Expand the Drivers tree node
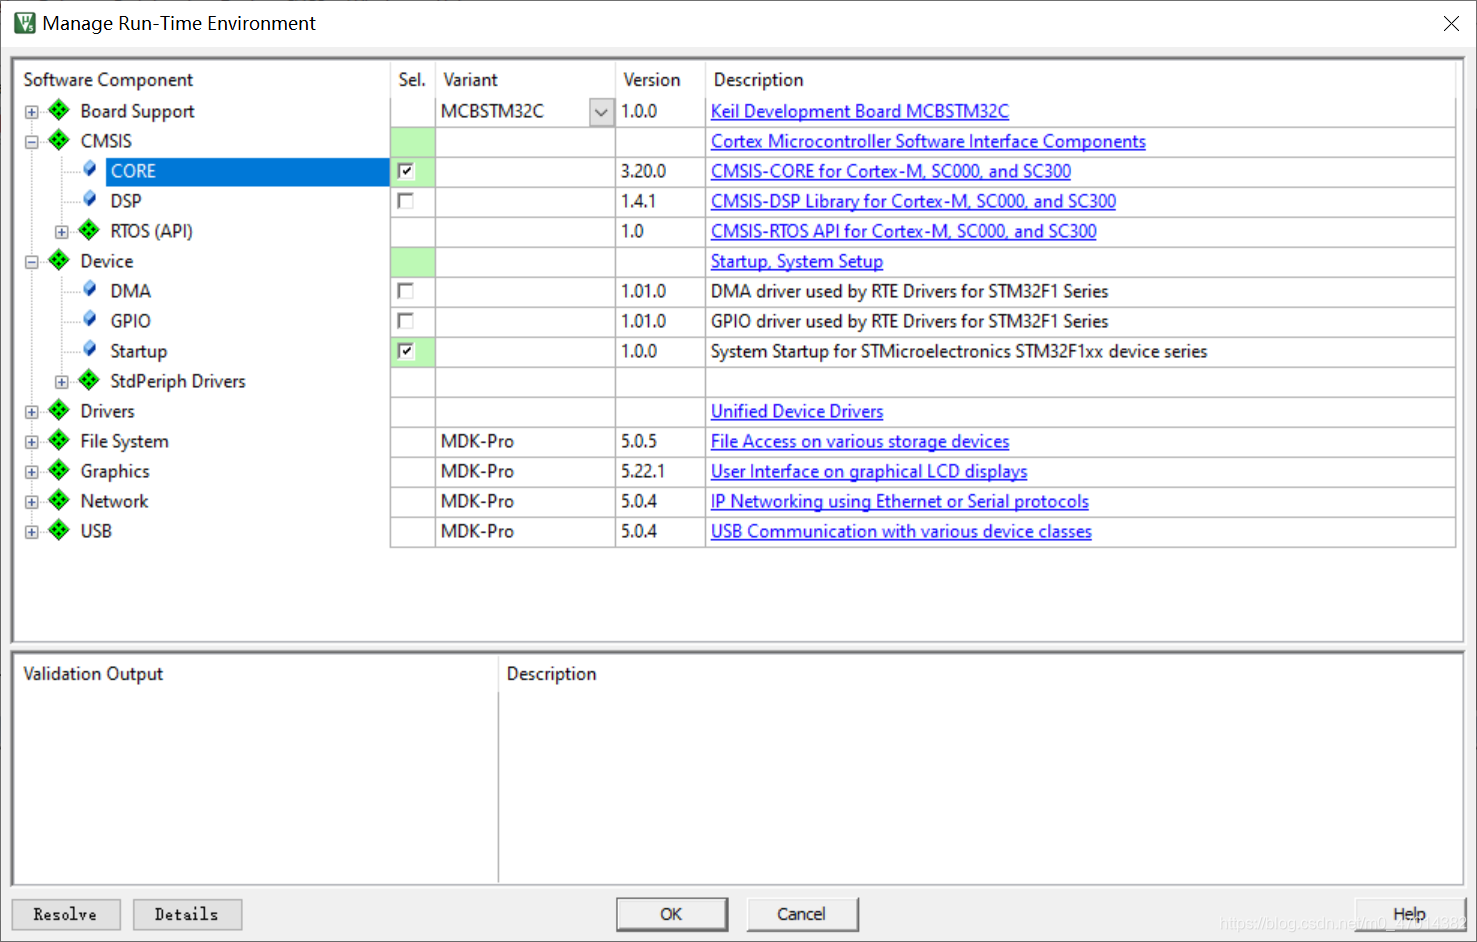Image resolution: width=1477 pixels, height=942 pixels. (x=32, y=412)
